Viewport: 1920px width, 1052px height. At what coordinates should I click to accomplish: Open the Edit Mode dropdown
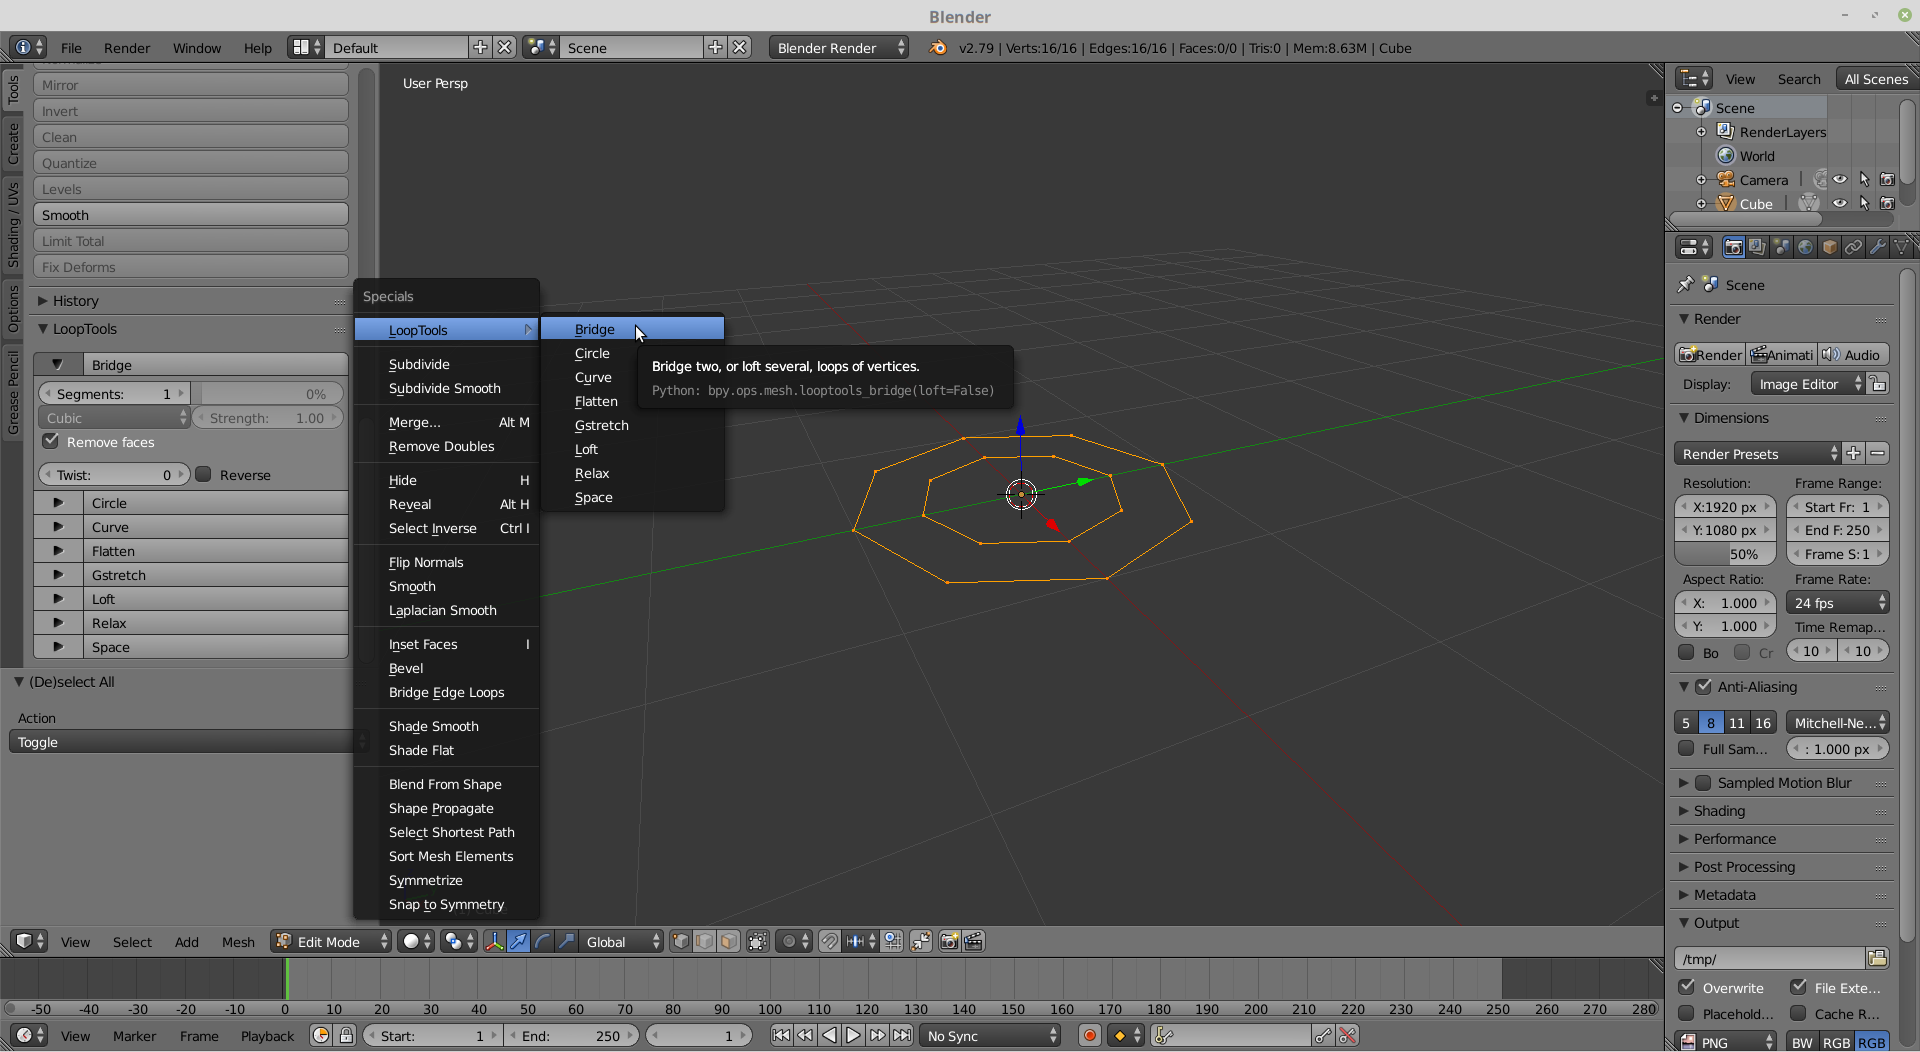331,941
